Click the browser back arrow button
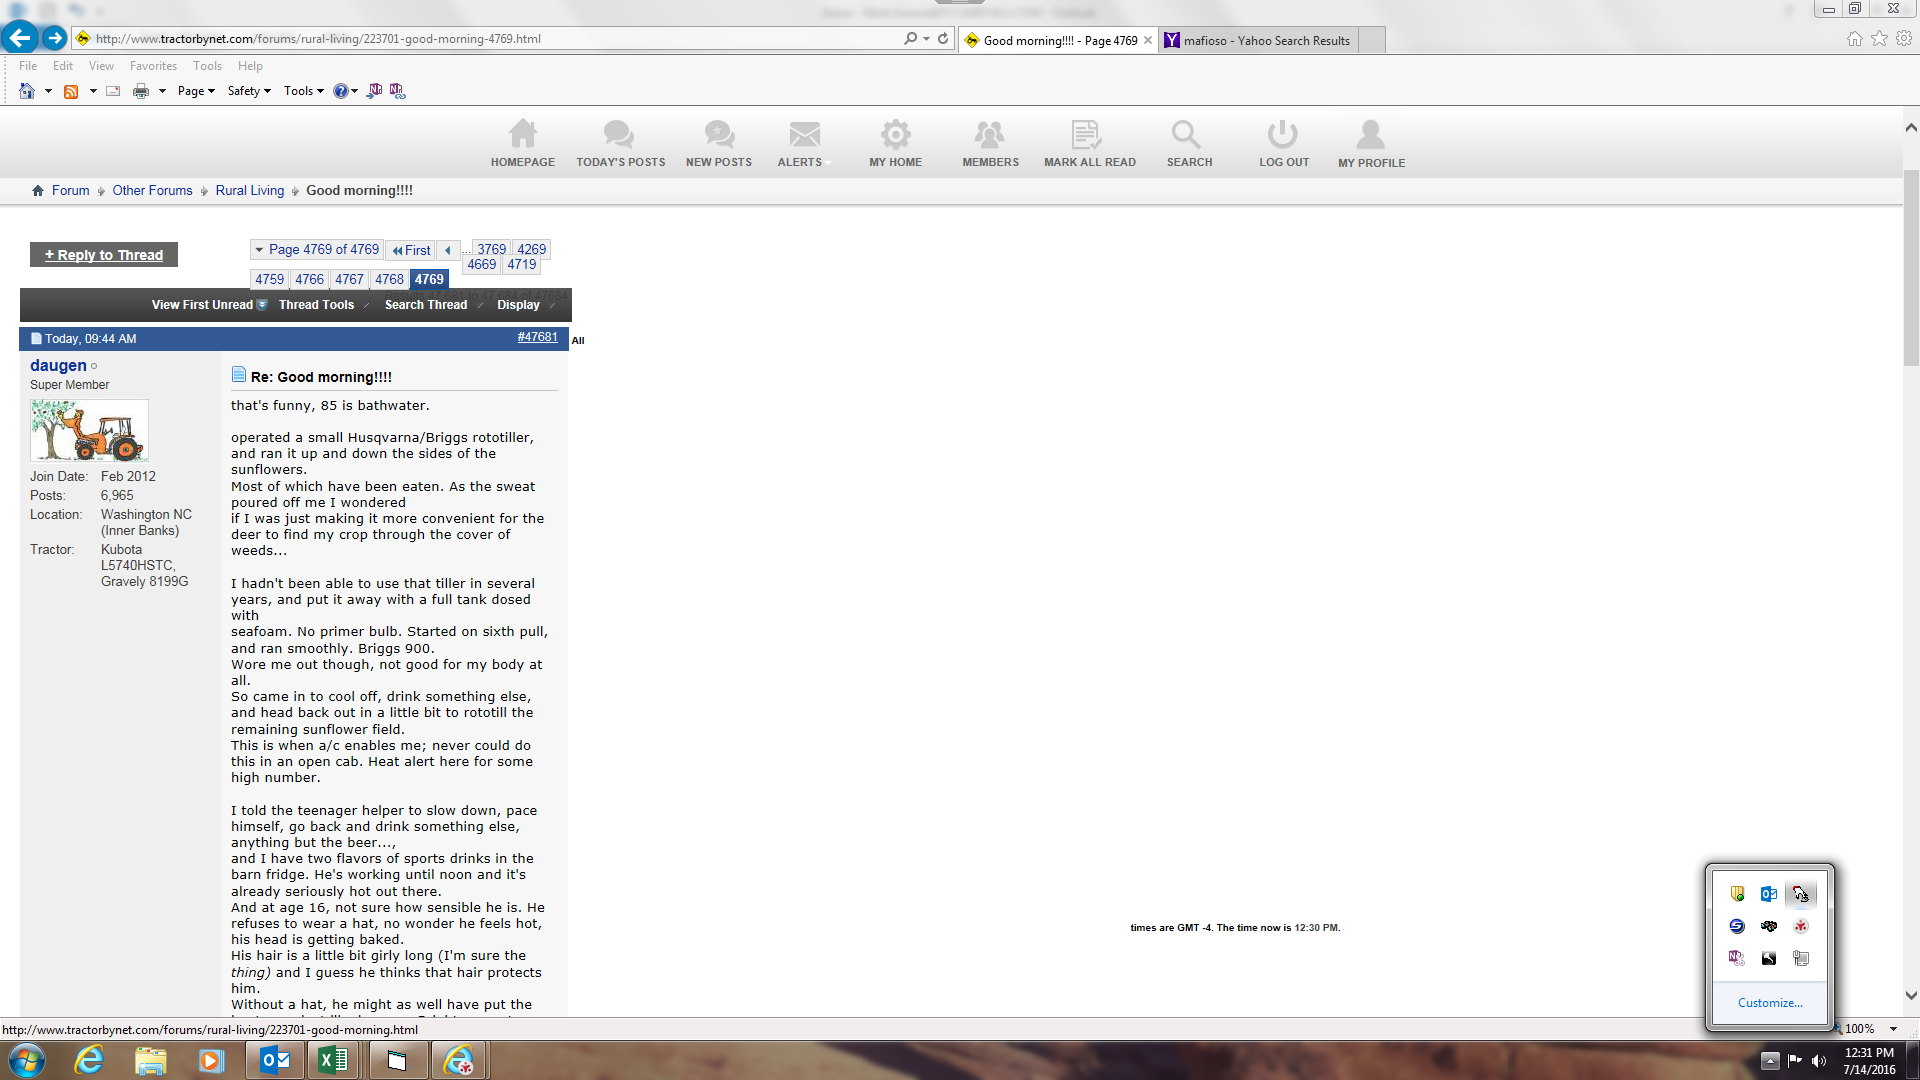This screenshot has height=1080, width=1920. click(x=20, y=38)
